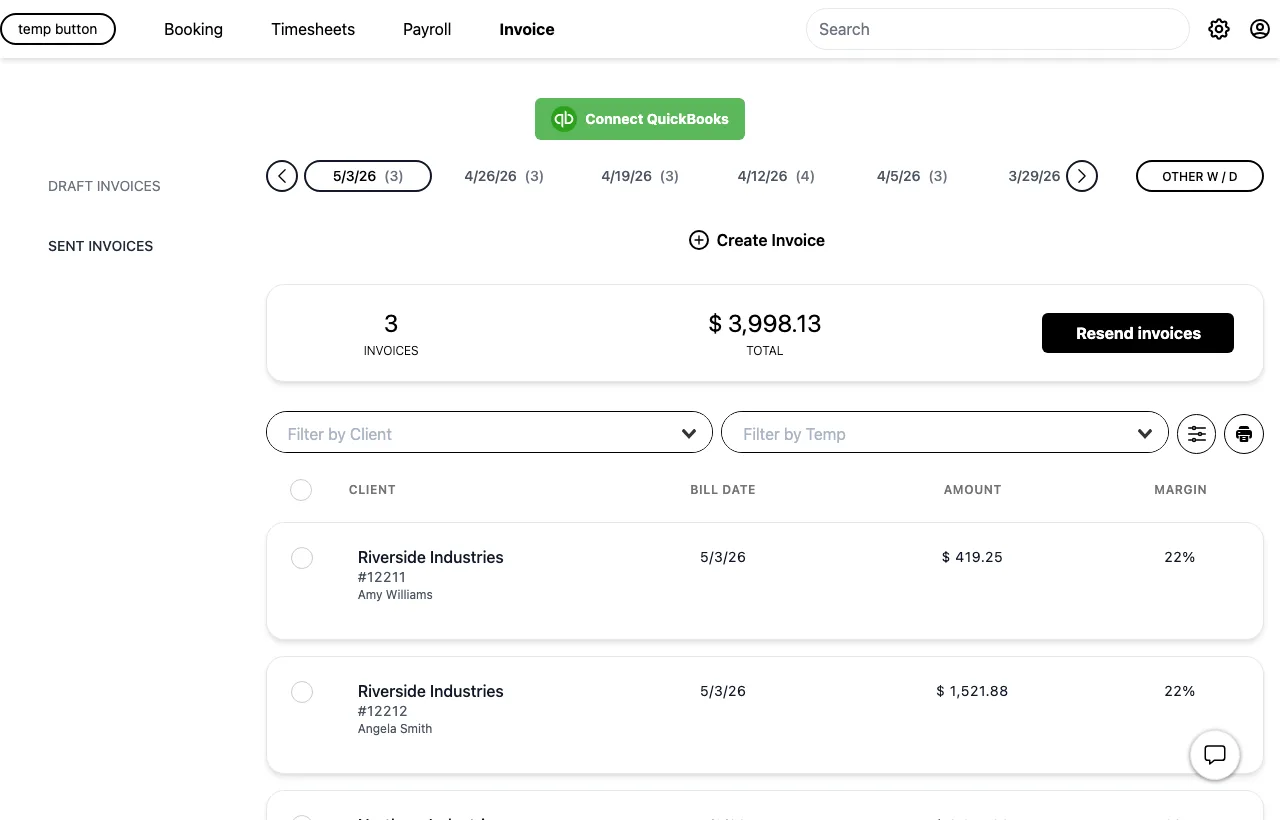Screen dimensions: 1280x820
Task: Click the next week arrow icon
Action: pyautogui.click(x=1082, y=176)
